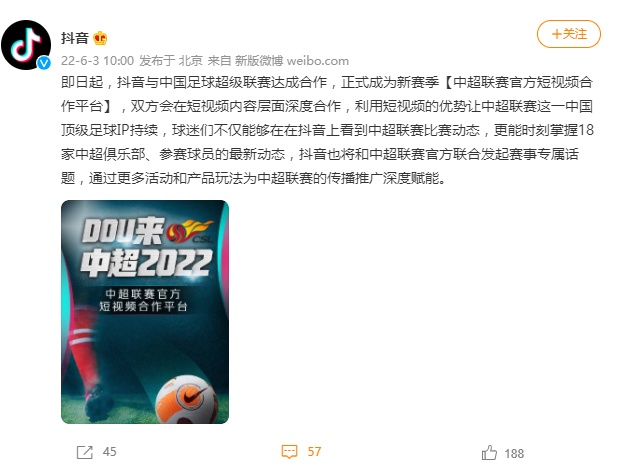Image resolution: width=618 pixels, height=472 pixels.
Task: Click the repost share icon
Action: pyautogui.click(x=85, y=452)
